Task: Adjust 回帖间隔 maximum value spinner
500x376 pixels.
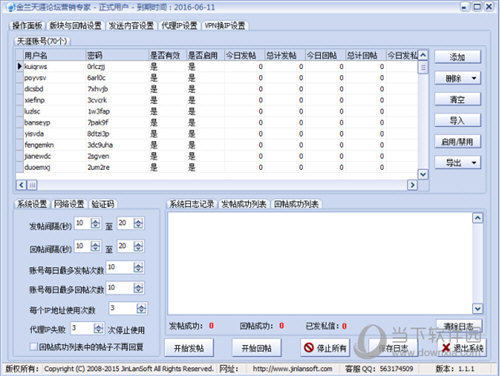Action: [x=138, y=246]
